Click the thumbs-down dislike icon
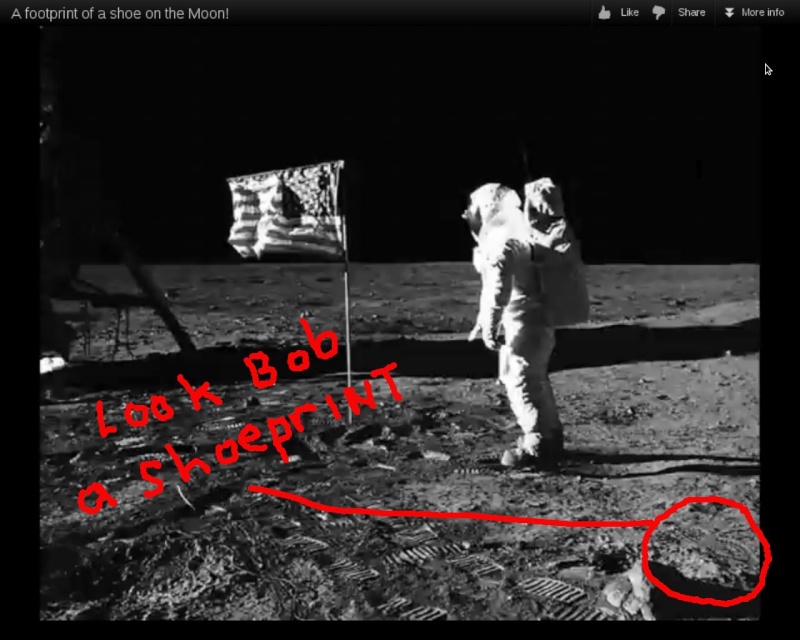This screenshot has width=800, height=640. coord(659,13)
